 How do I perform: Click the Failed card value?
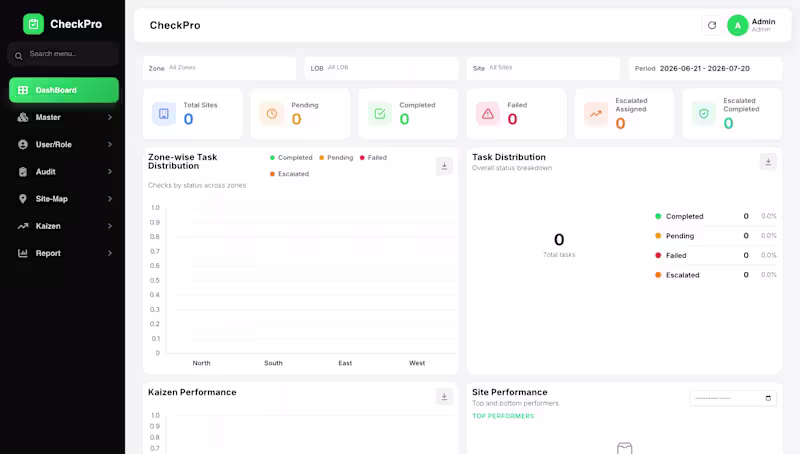click(x=512, y=119)
